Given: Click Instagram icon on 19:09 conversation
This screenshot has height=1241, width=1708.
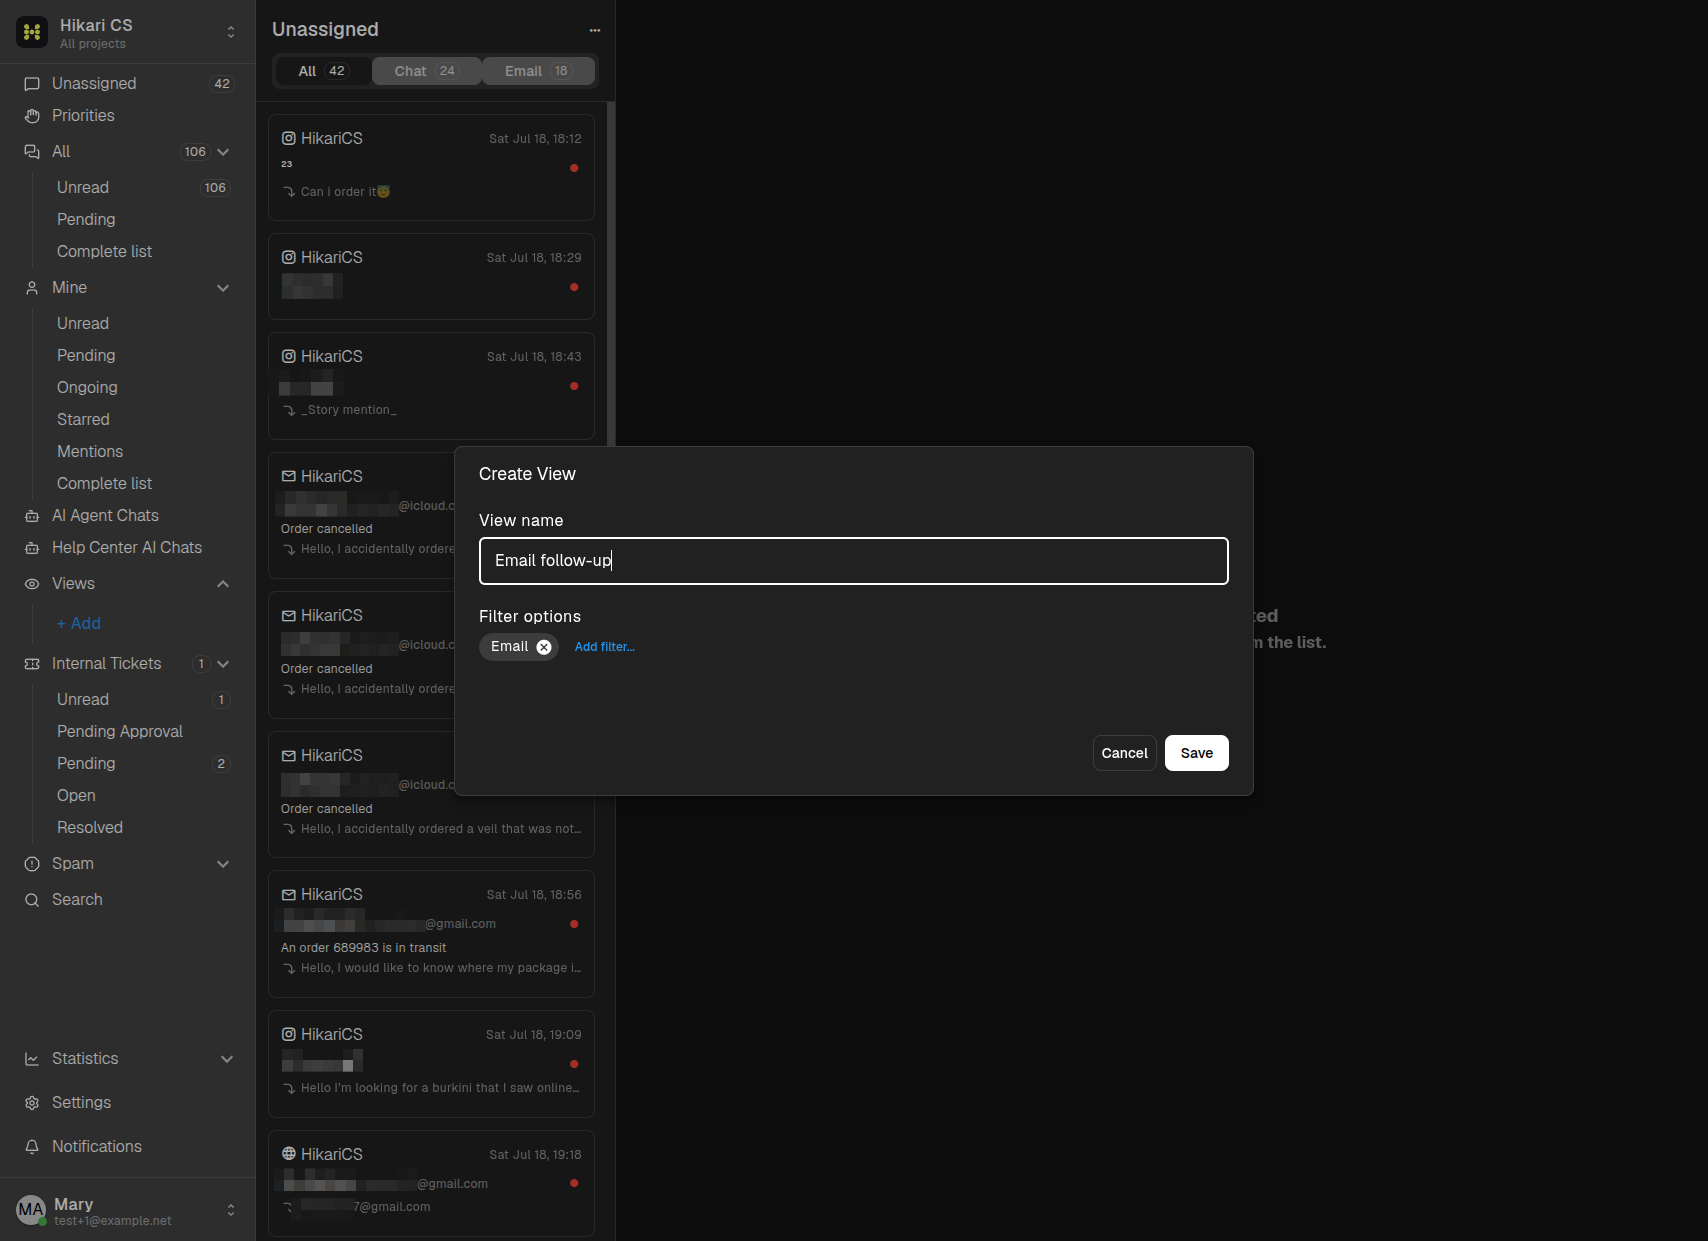Looking at the screenshot, I should click(289, 1034).
